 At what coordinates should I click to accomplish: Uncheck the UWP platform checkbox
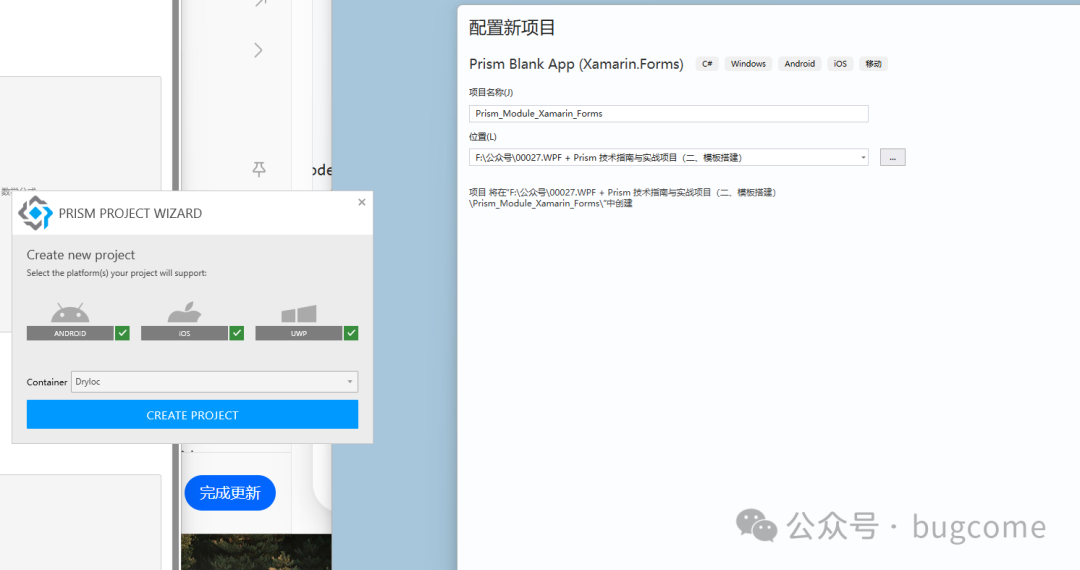tap(351, 333)
